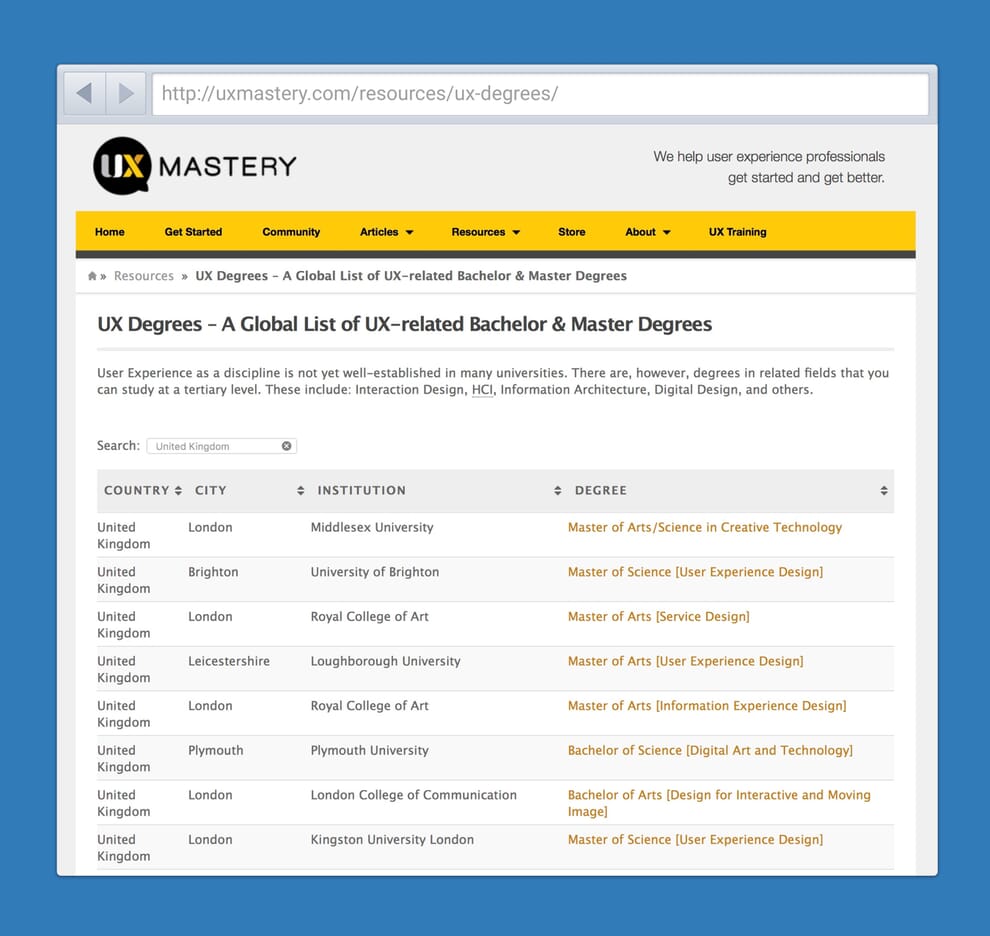This screenshot has height=936, width=990.
Task: Click the HCI abbreviation in the intro text
Action: pyautogui.click(x=482, y=390)
